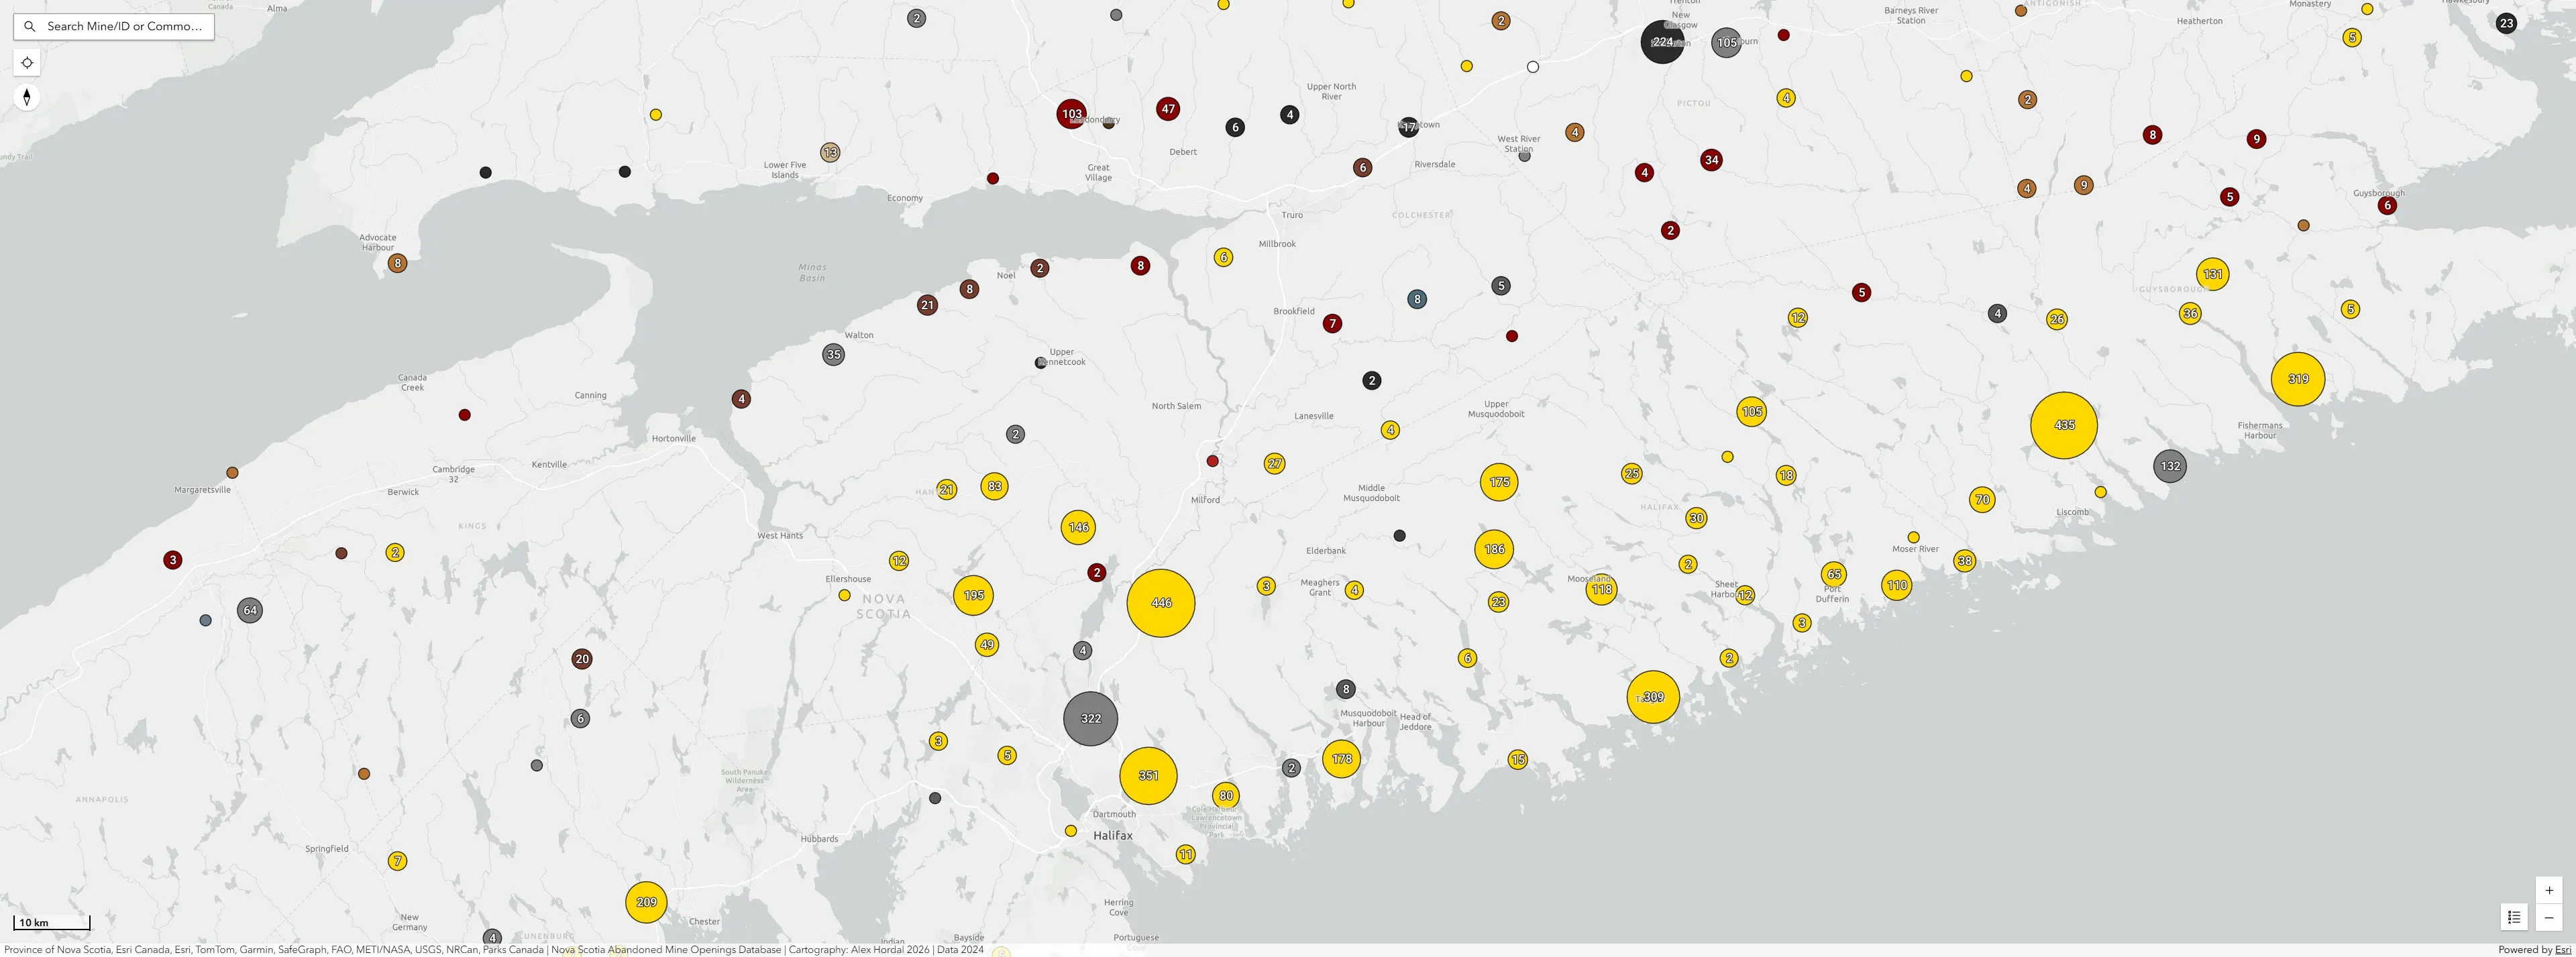Click the magnifier icon in the search box

[30, 26]
